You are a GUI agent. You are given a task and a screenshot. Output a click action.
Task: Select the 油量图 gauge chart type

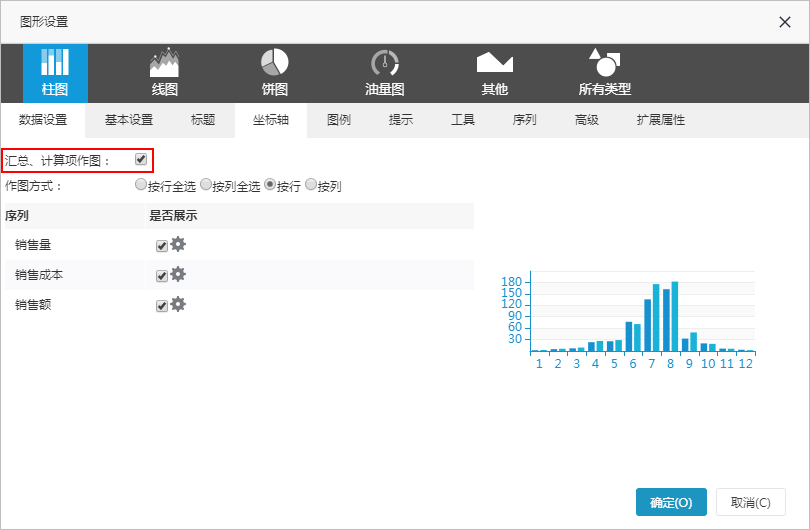point(385,73)
